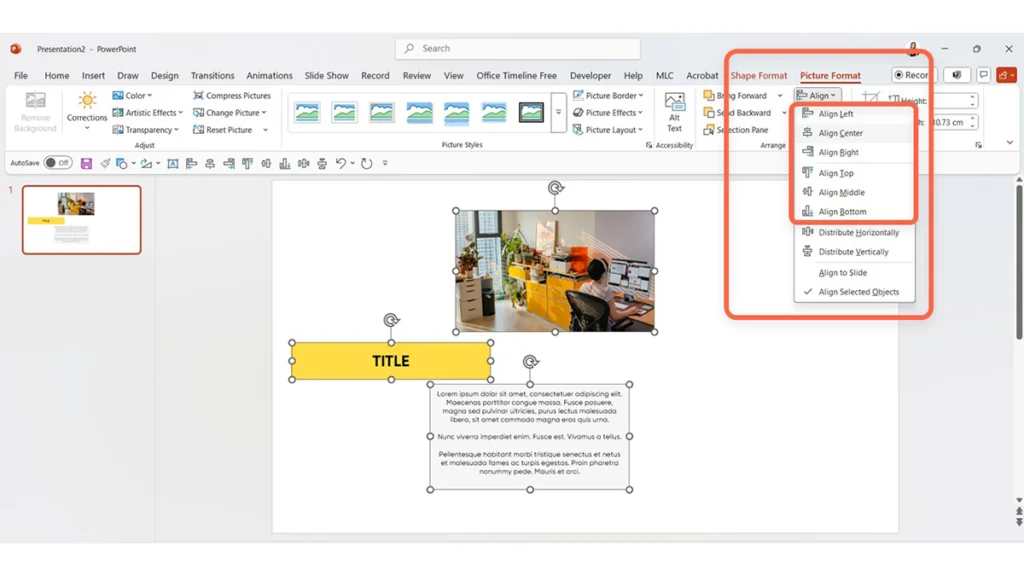Click the Save icon in Quick Access Toolbar

(x=86, y=163)
